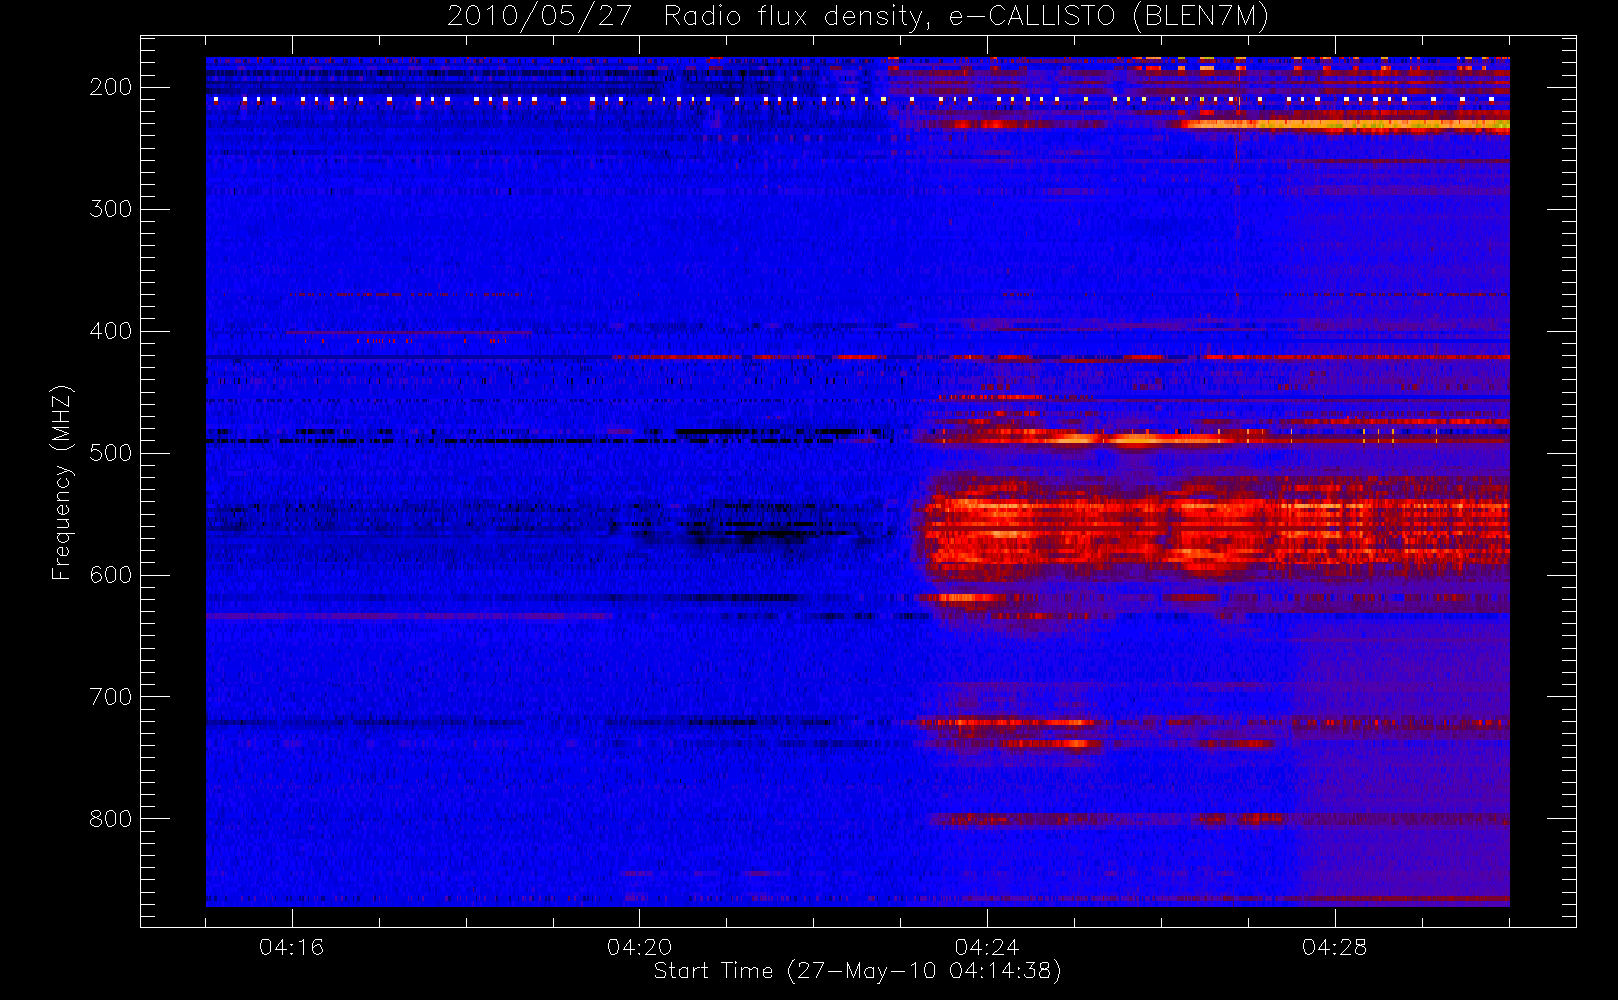The width and height of the screenshot is (1618, 1000).
Task: Click the 'Start Time (27-May-10 04:14:38)' label
Action: click(x=857, y=971)
